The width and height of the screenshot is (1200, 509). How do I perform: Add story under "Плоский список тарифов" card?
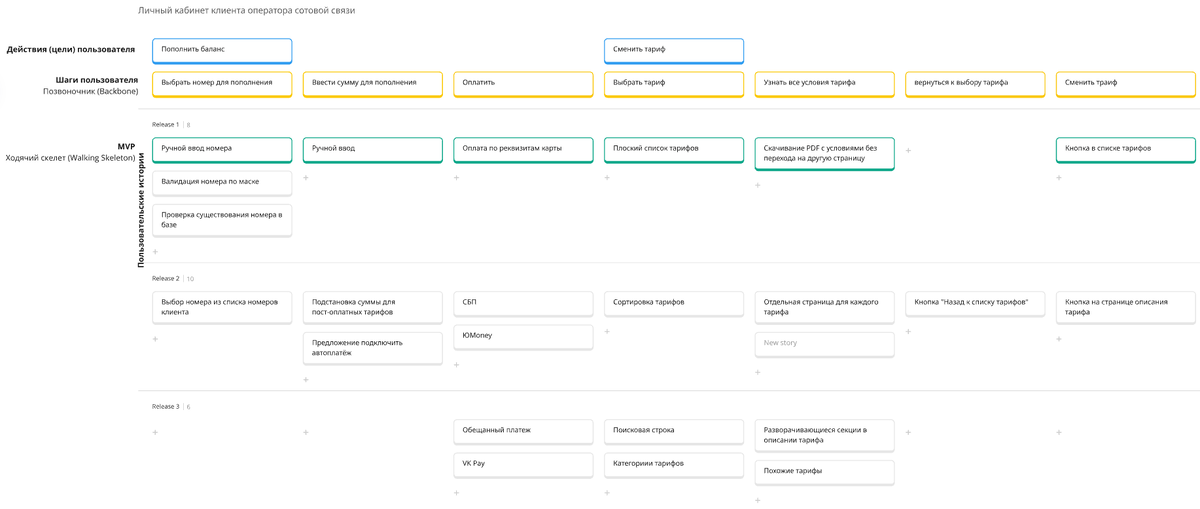click(x=608, y=178)
